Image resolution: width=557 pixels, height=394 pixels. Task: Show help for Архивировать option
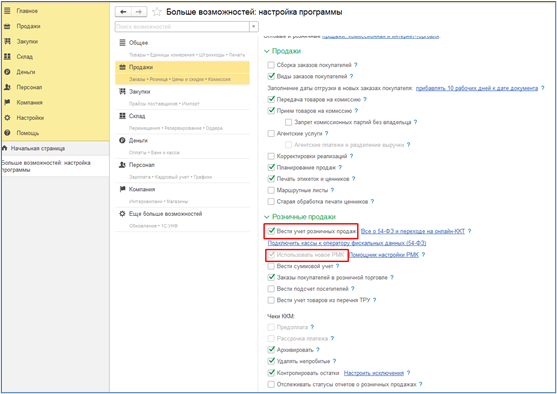tap(318, 350)
